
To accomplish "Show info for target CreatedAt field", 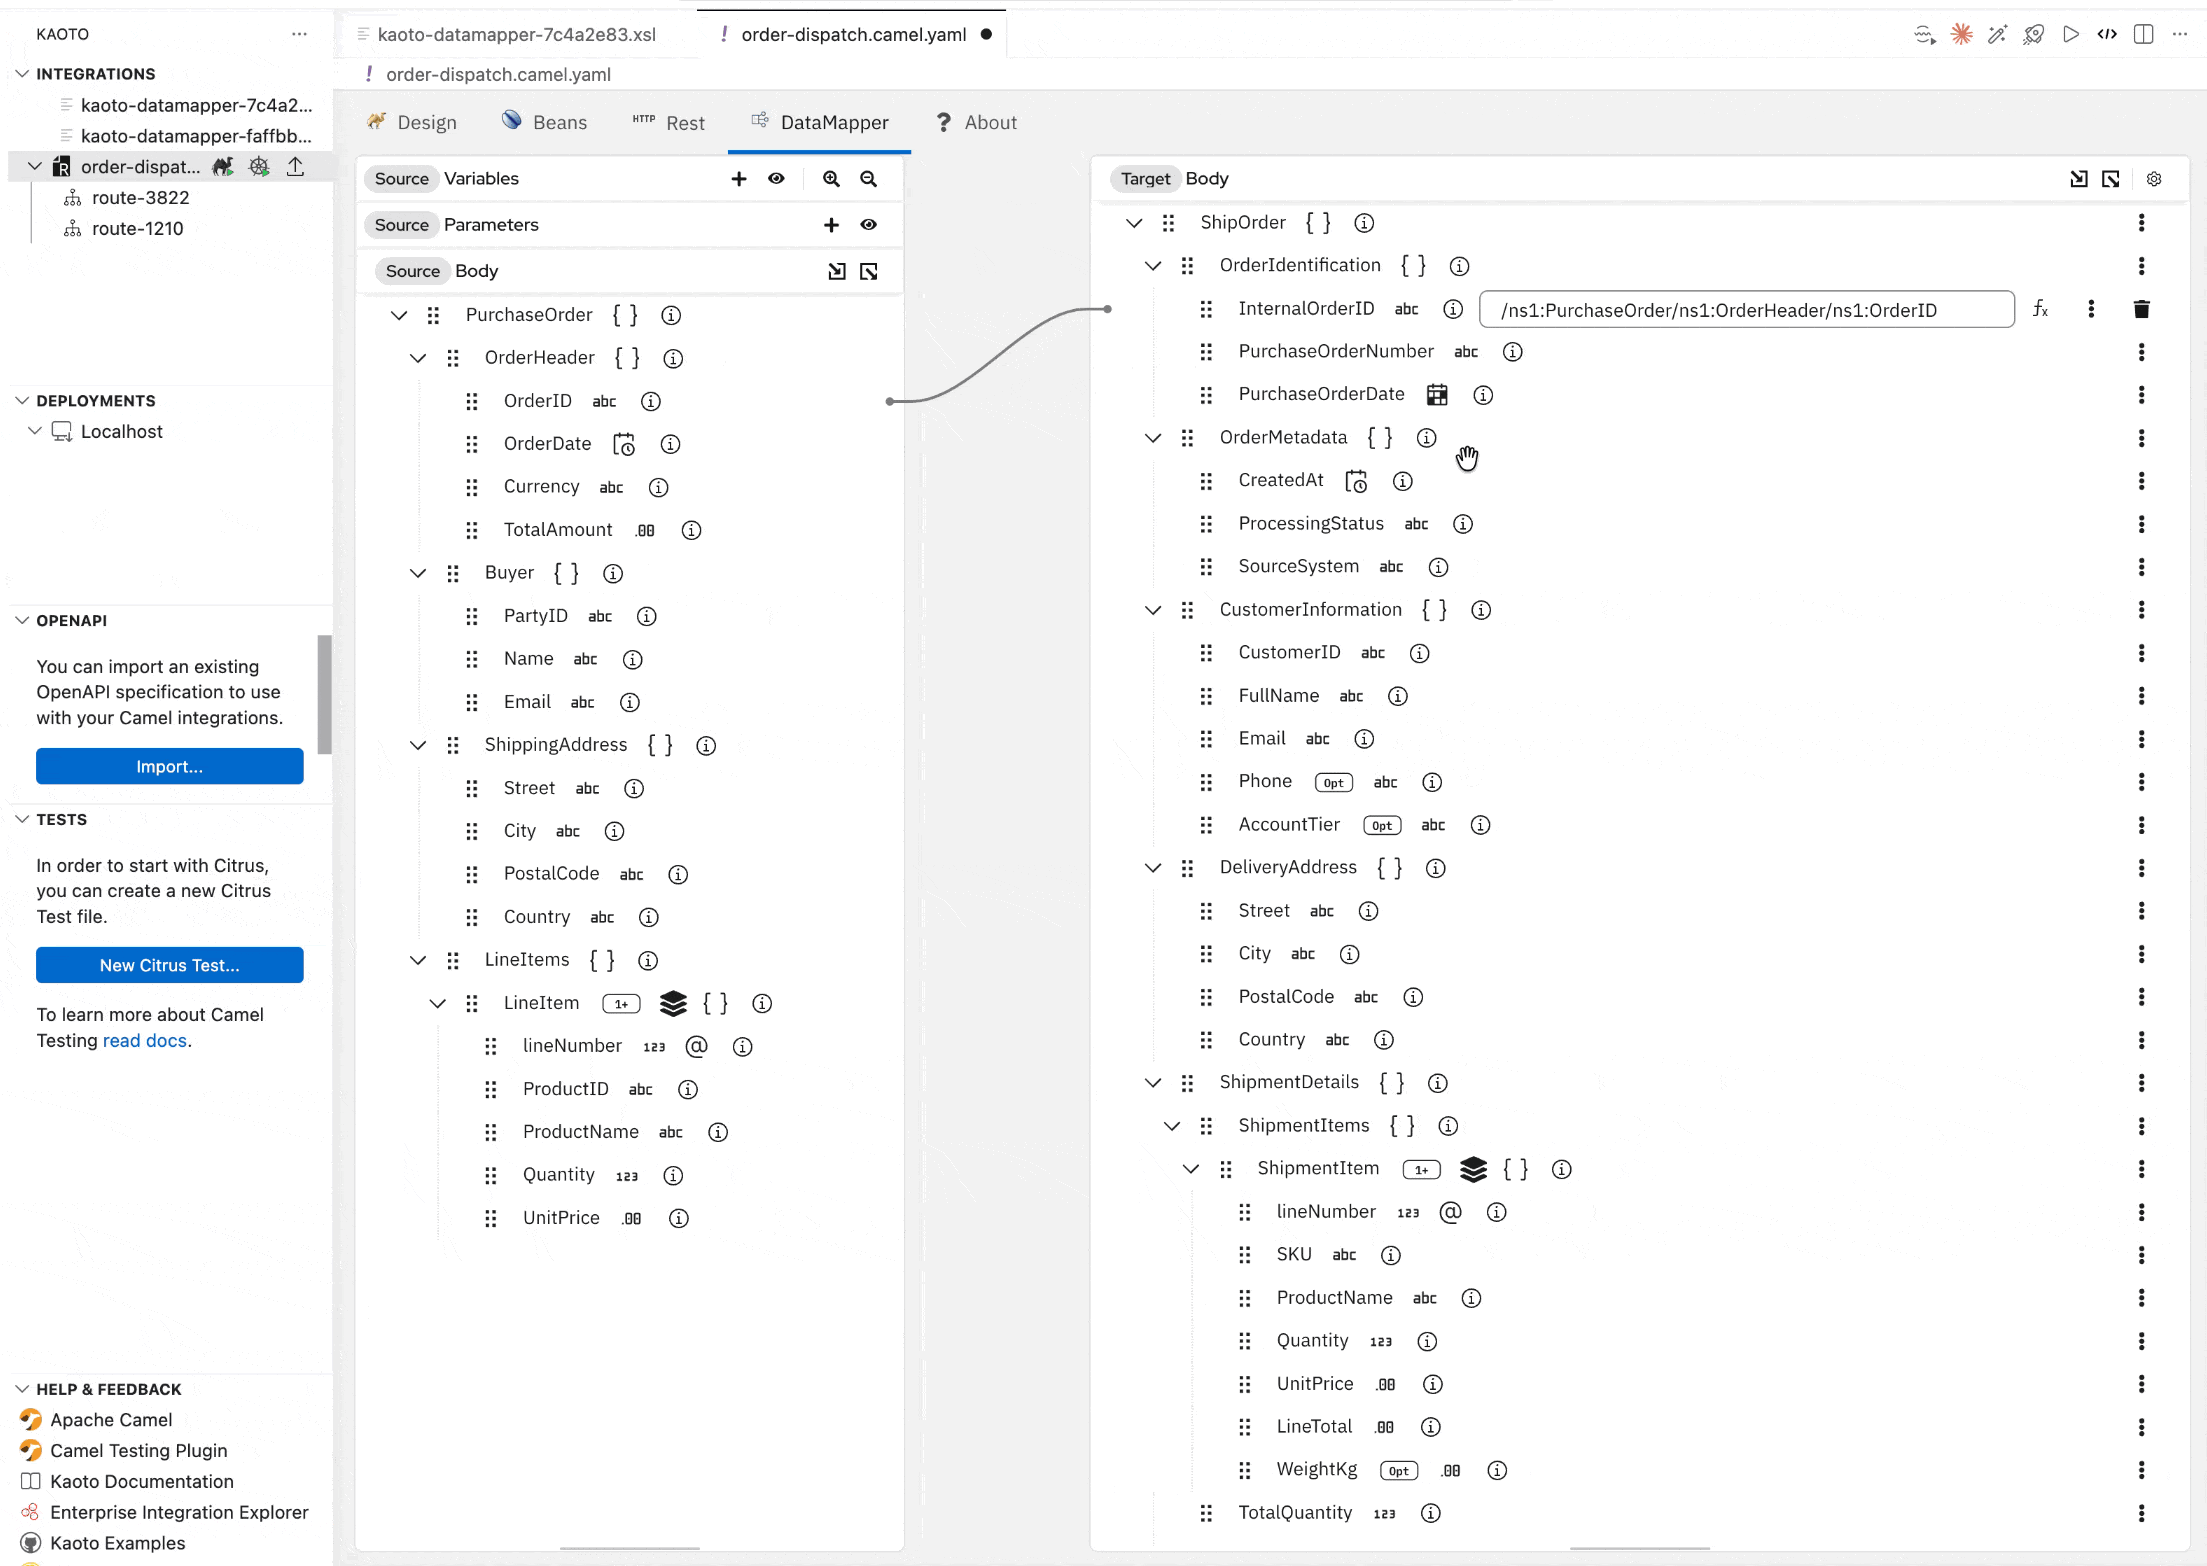I will tap(1403, 481).
